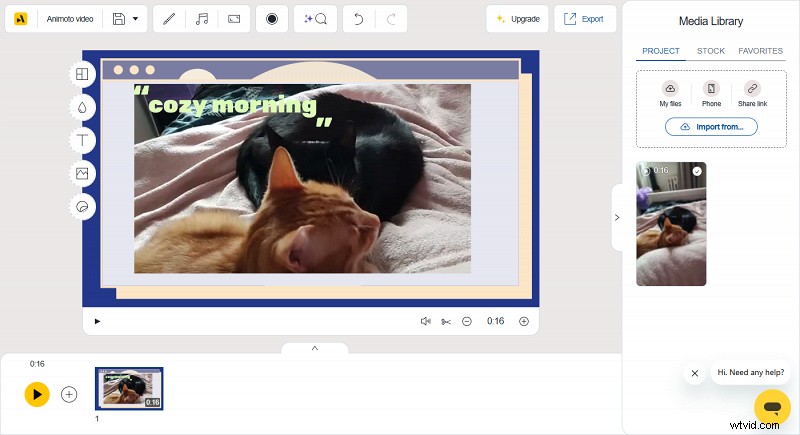
Task: Open the save options dropdown arrow
Action: (x=135, y=19)
